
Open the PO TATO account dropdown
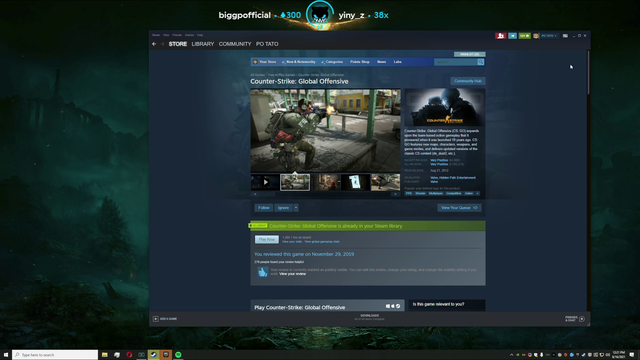click(549, 36)
